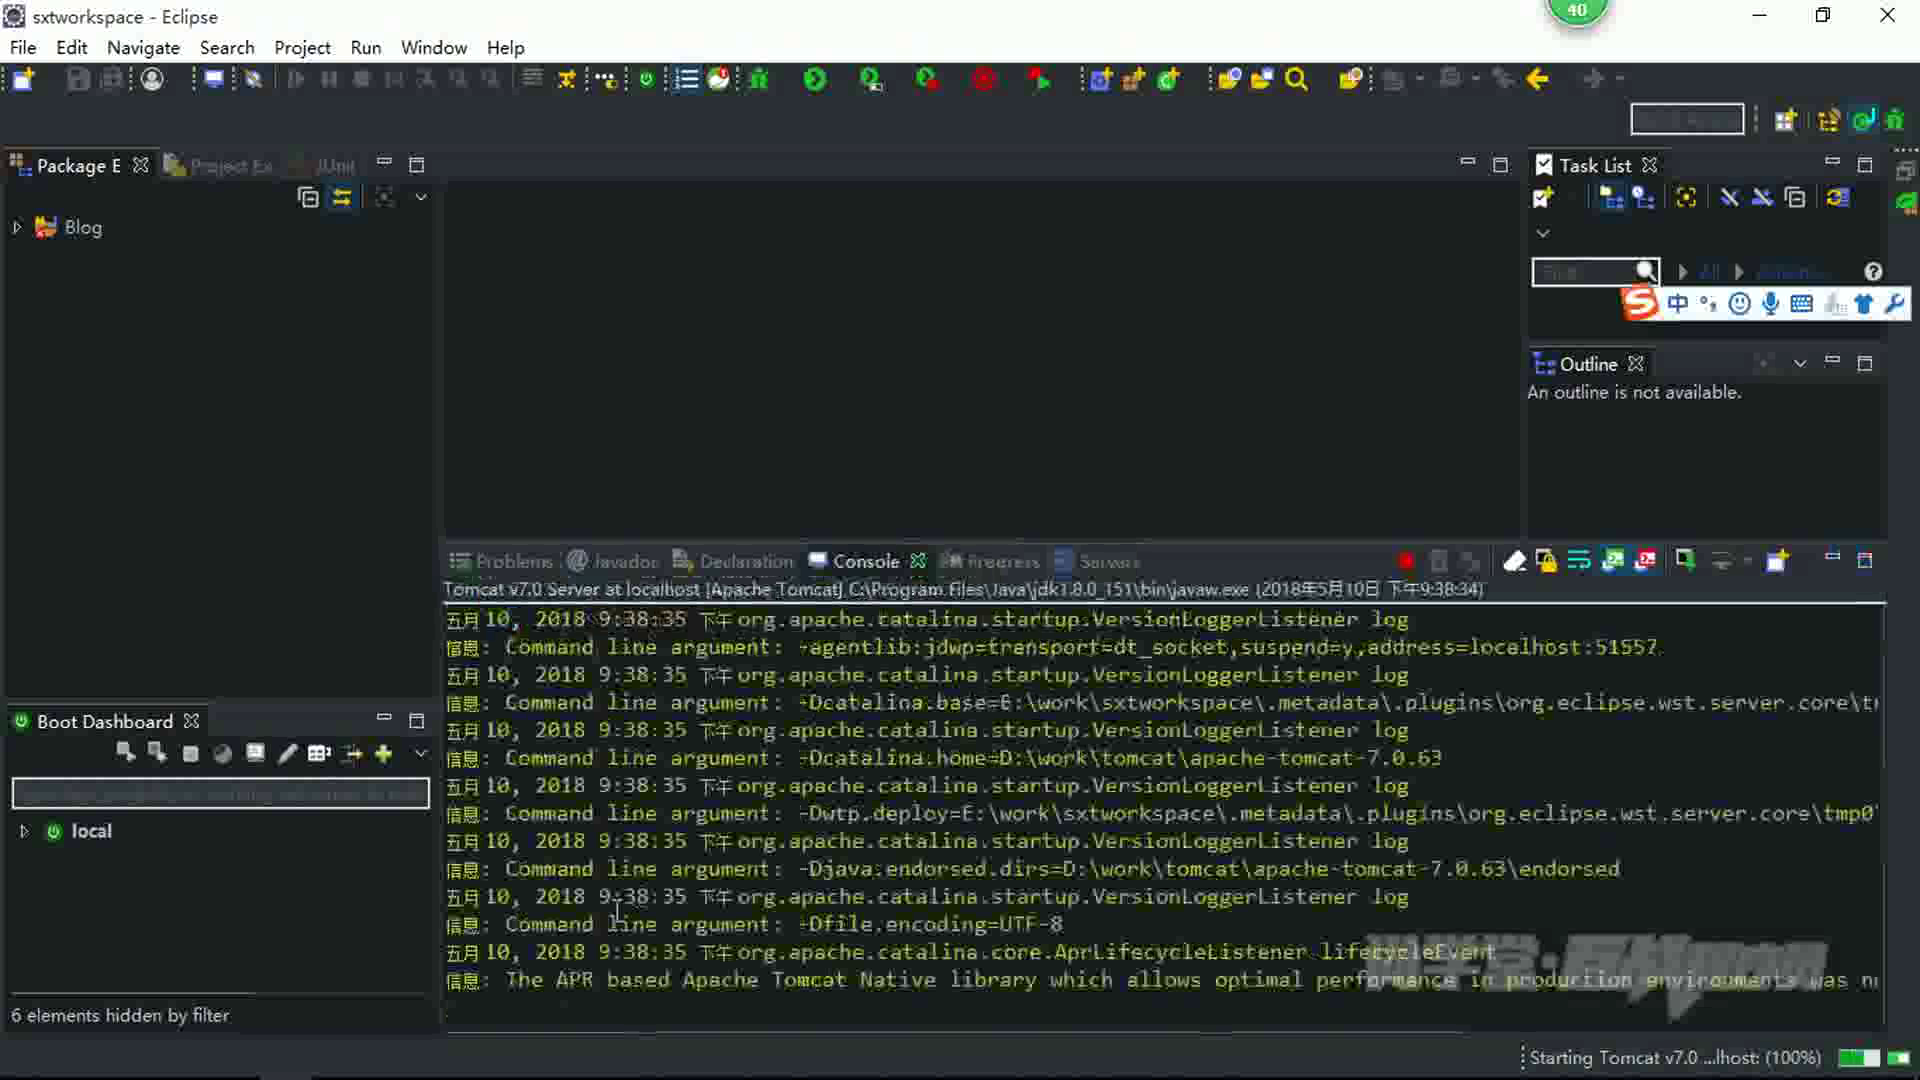
Task: Click the Save icon in main toolbar
Action: pyautogui.click(x=78, y=79)
